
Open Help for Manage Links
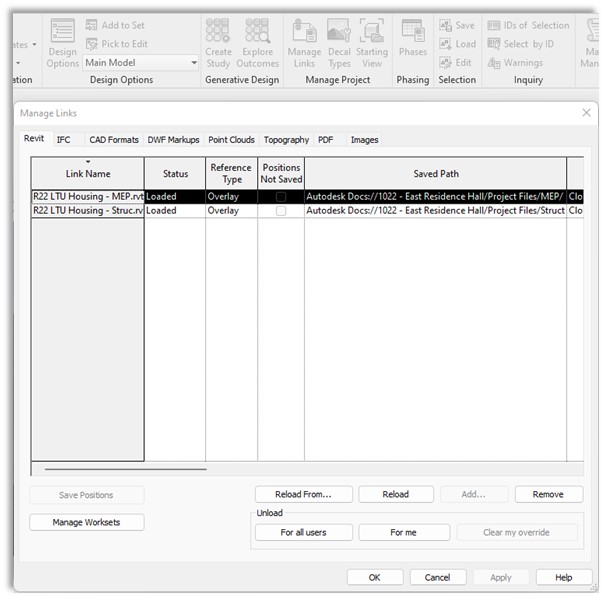click(564, 577)
